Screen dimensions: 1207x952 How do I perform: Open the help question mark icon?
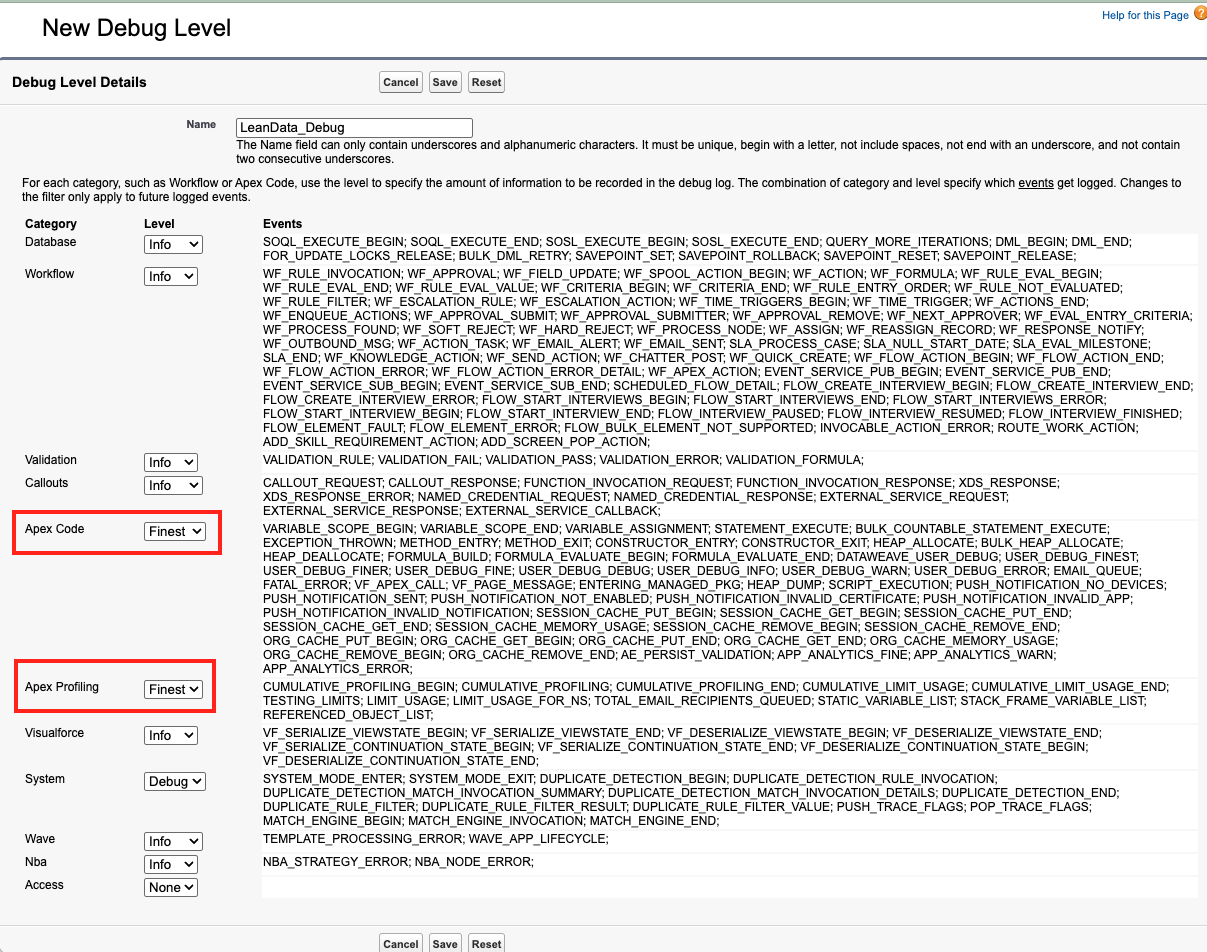(1199, 15)
